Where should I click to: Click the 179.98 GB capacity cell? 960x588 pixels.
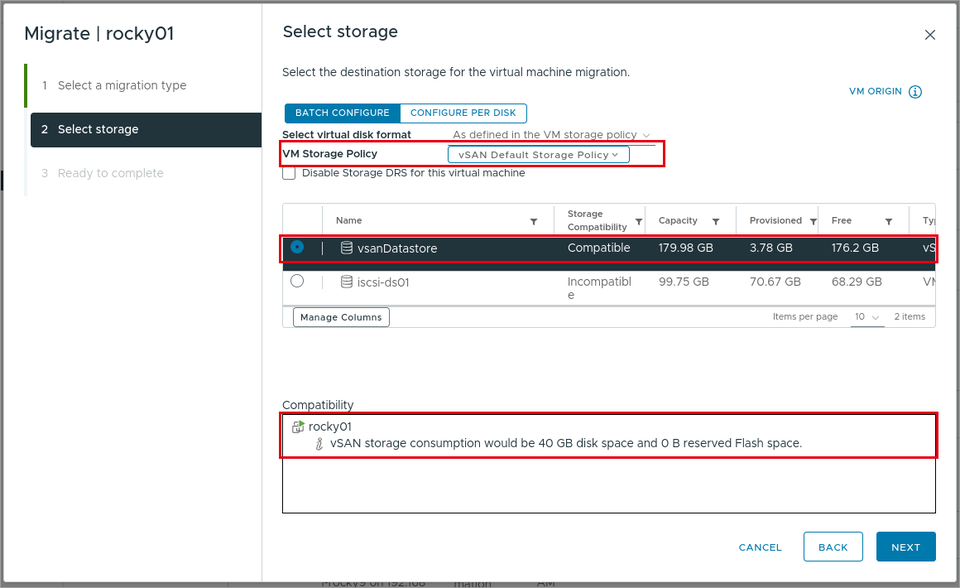686,248
